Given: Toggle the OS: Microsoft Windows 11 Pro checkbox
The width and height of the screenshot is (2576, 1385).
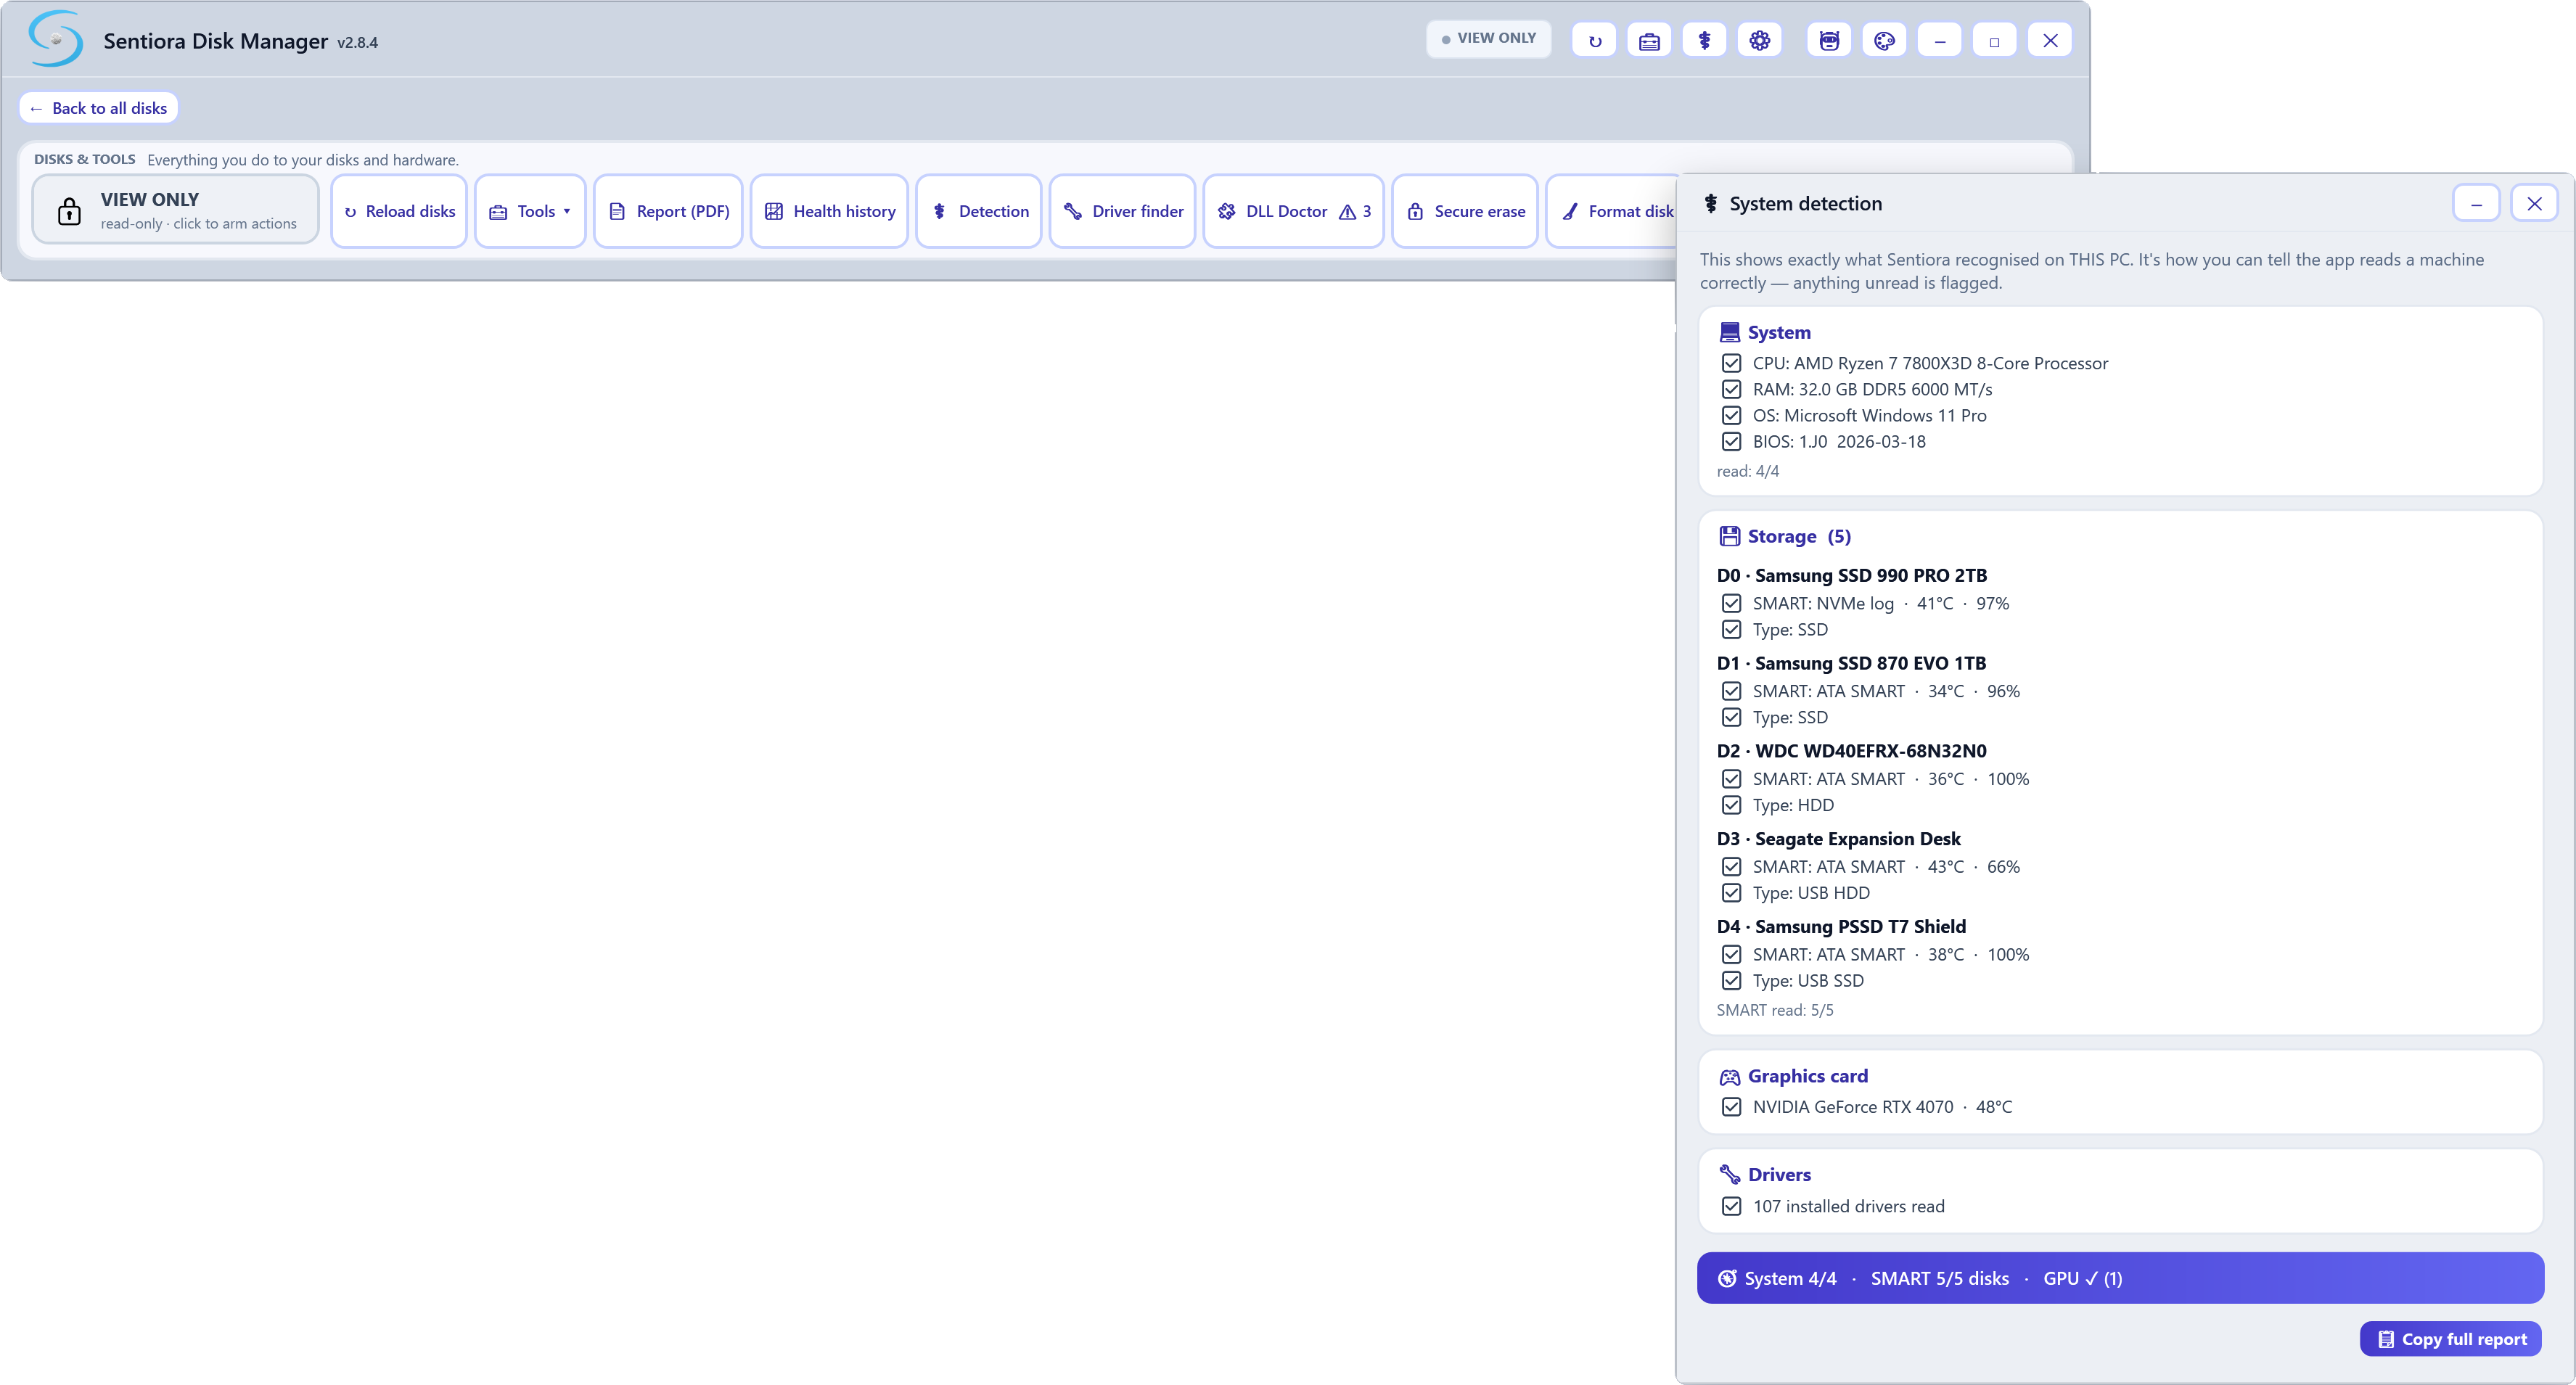Looking at the screenshot, I should [x=1731, y=415].
